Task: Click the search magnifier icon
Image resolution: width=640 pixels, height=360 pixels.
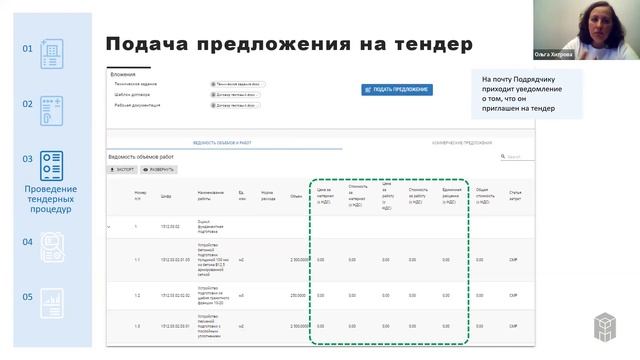Action: [503, 156]
